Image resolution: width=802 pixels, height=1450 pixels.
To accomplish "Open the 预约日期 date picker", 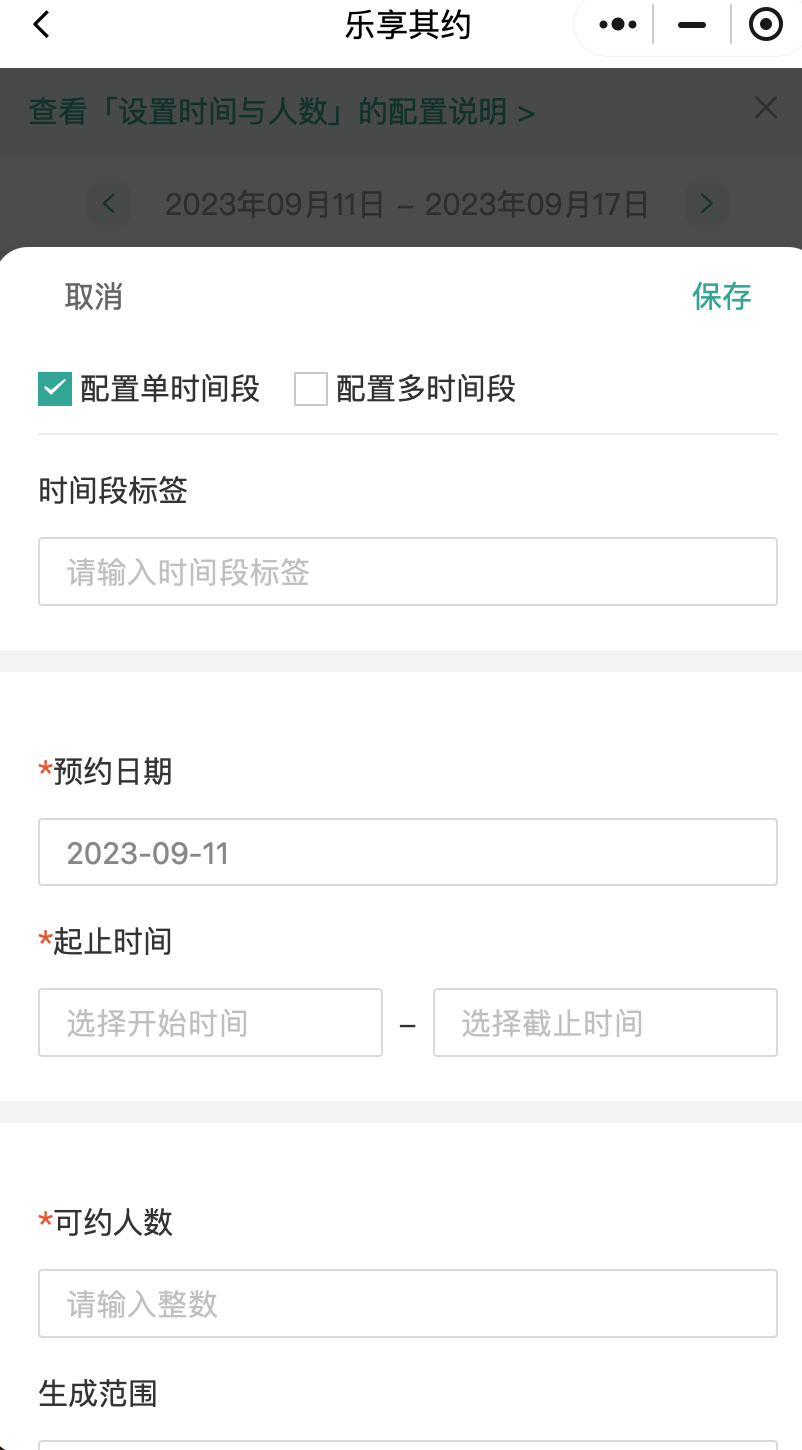I will coord(408,852).
